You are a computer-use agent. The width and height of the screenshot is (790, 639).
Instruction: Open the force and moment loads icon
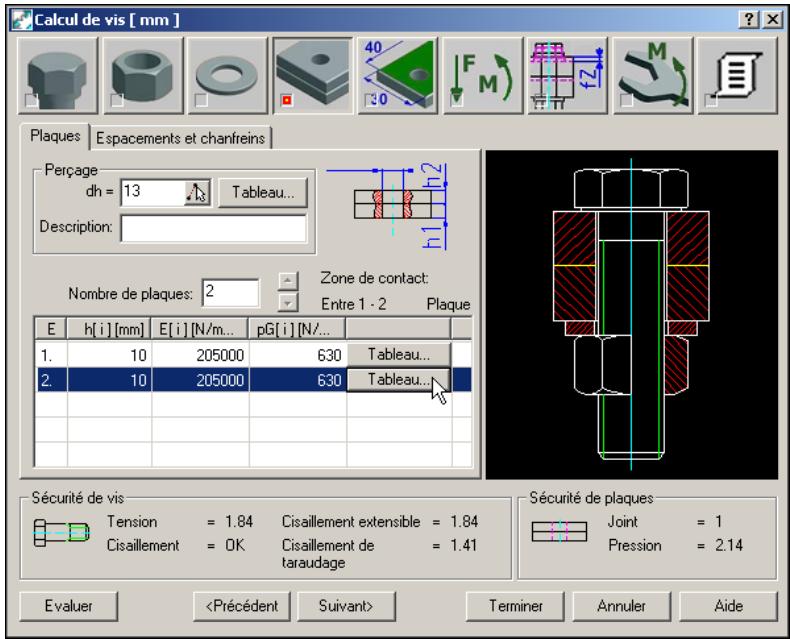483,76
